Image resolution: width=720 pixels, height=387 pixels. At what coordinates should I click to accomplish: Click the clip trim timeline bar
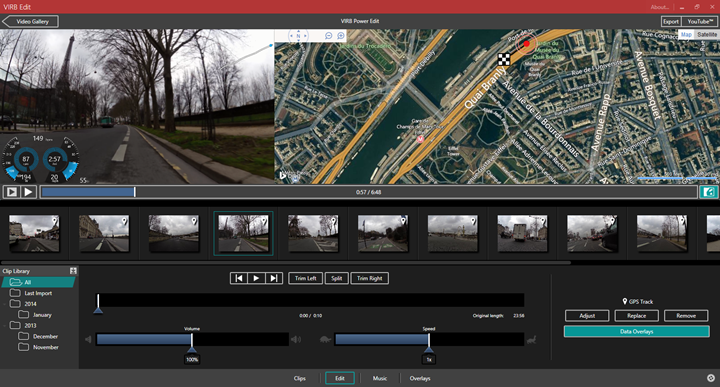click(310, 300)
